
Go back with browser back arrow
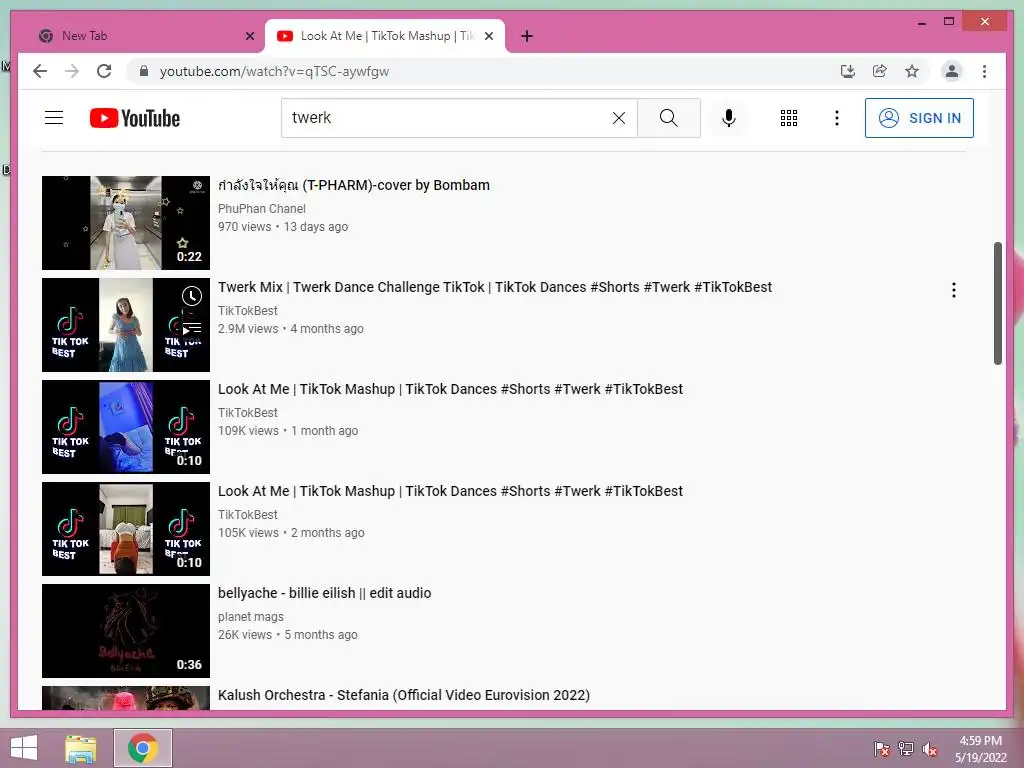[40, 71]
